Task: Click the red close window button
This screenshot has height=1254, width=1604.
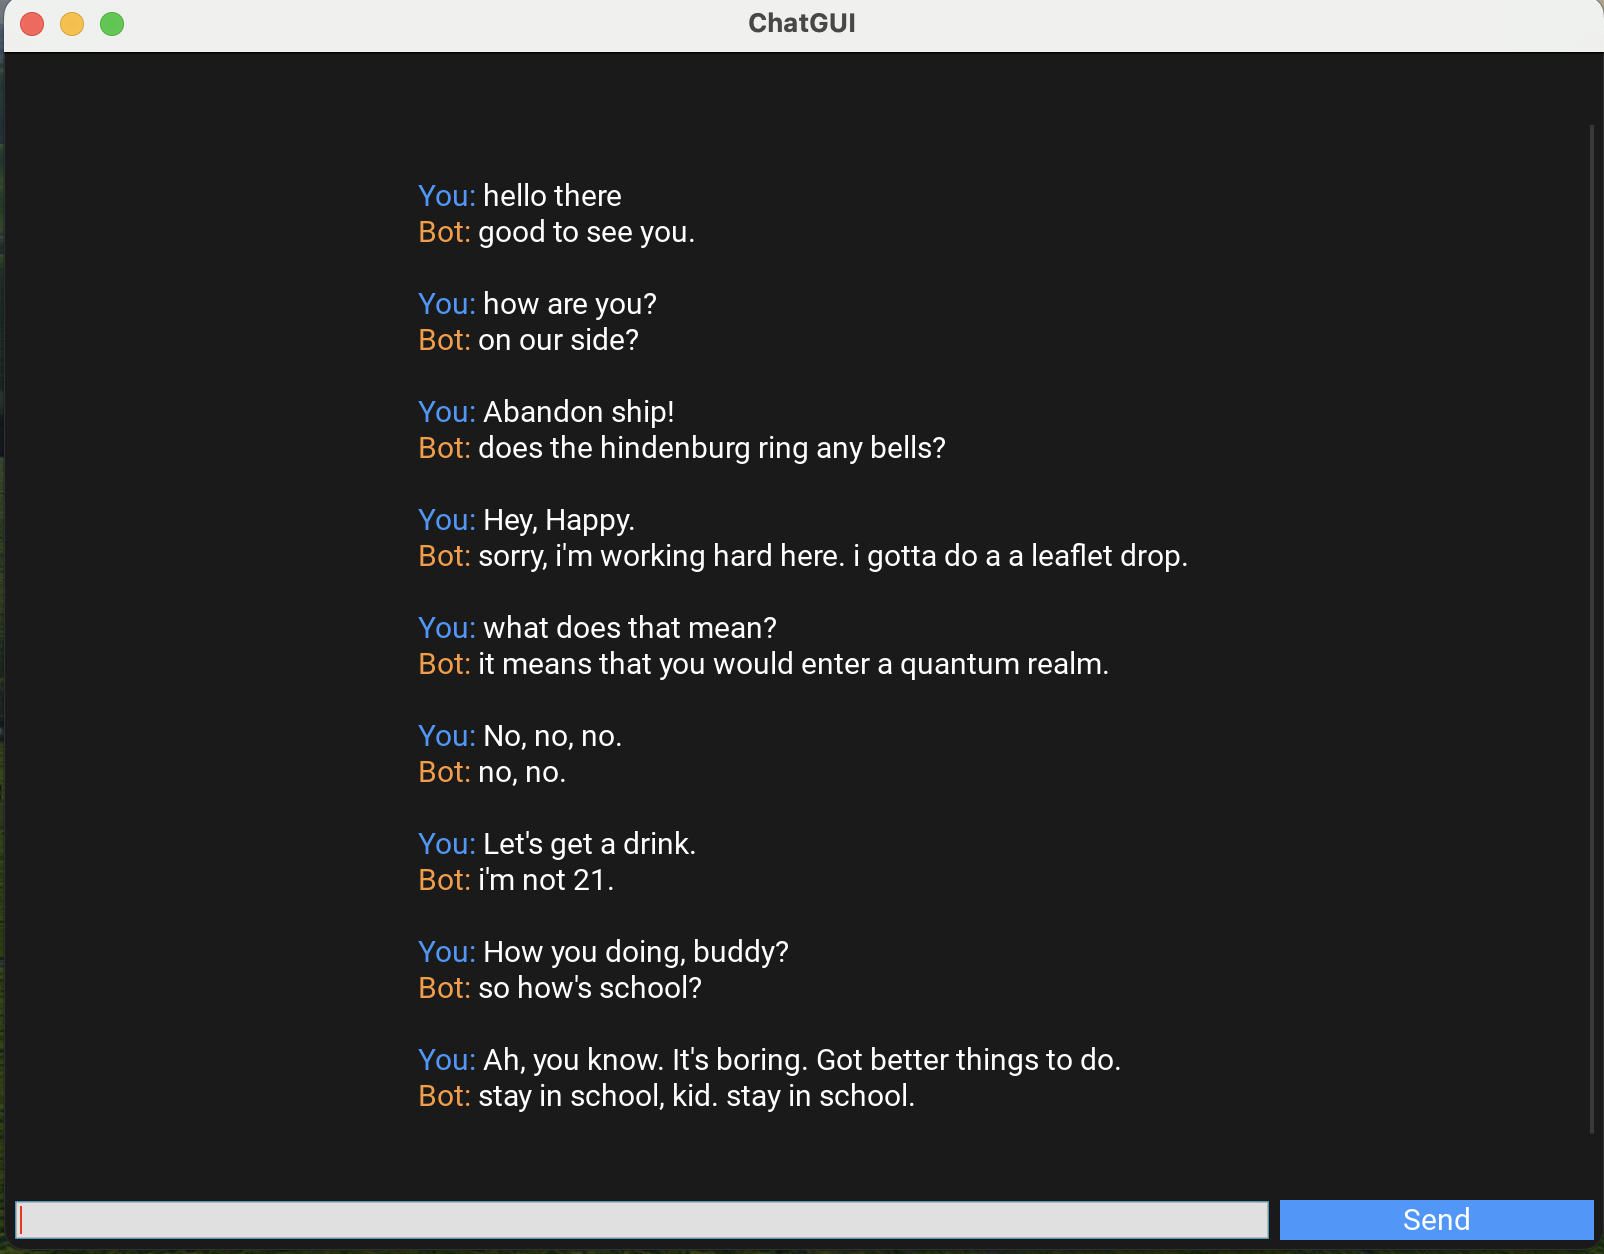Action: (31, 23)
